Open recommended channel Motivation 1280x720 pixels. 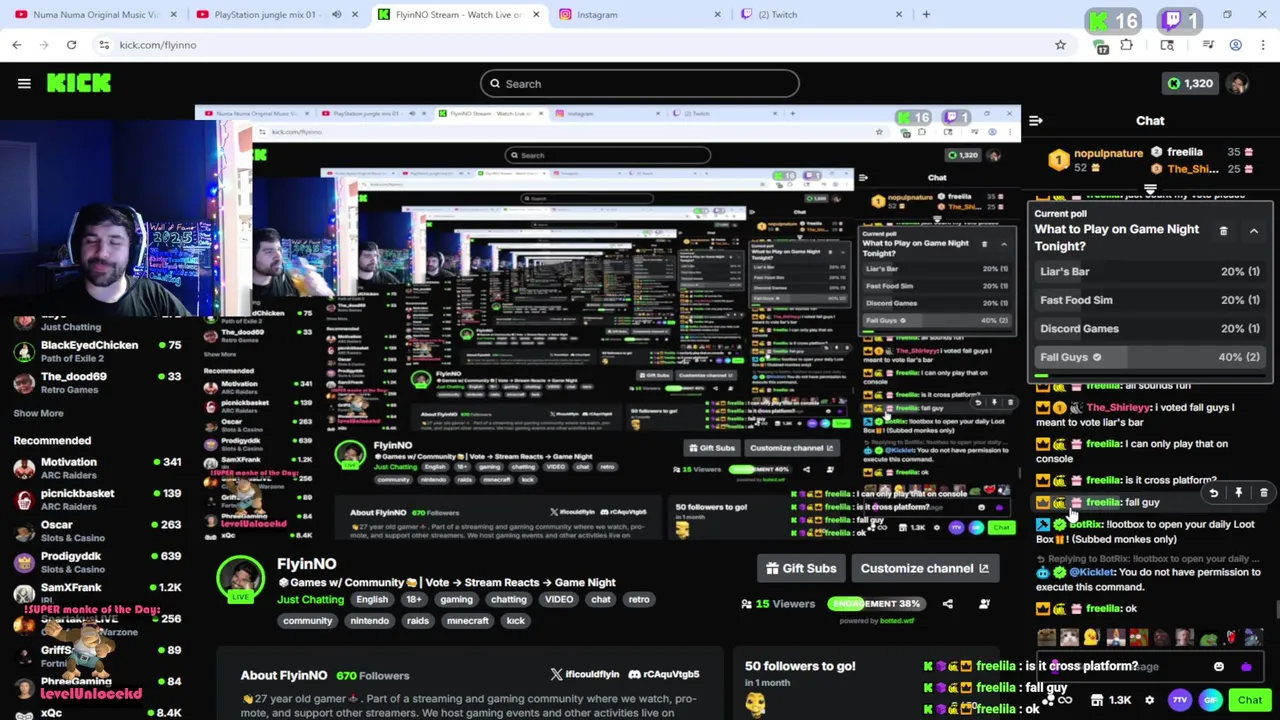pyautogui.click(x=97, y=468)
